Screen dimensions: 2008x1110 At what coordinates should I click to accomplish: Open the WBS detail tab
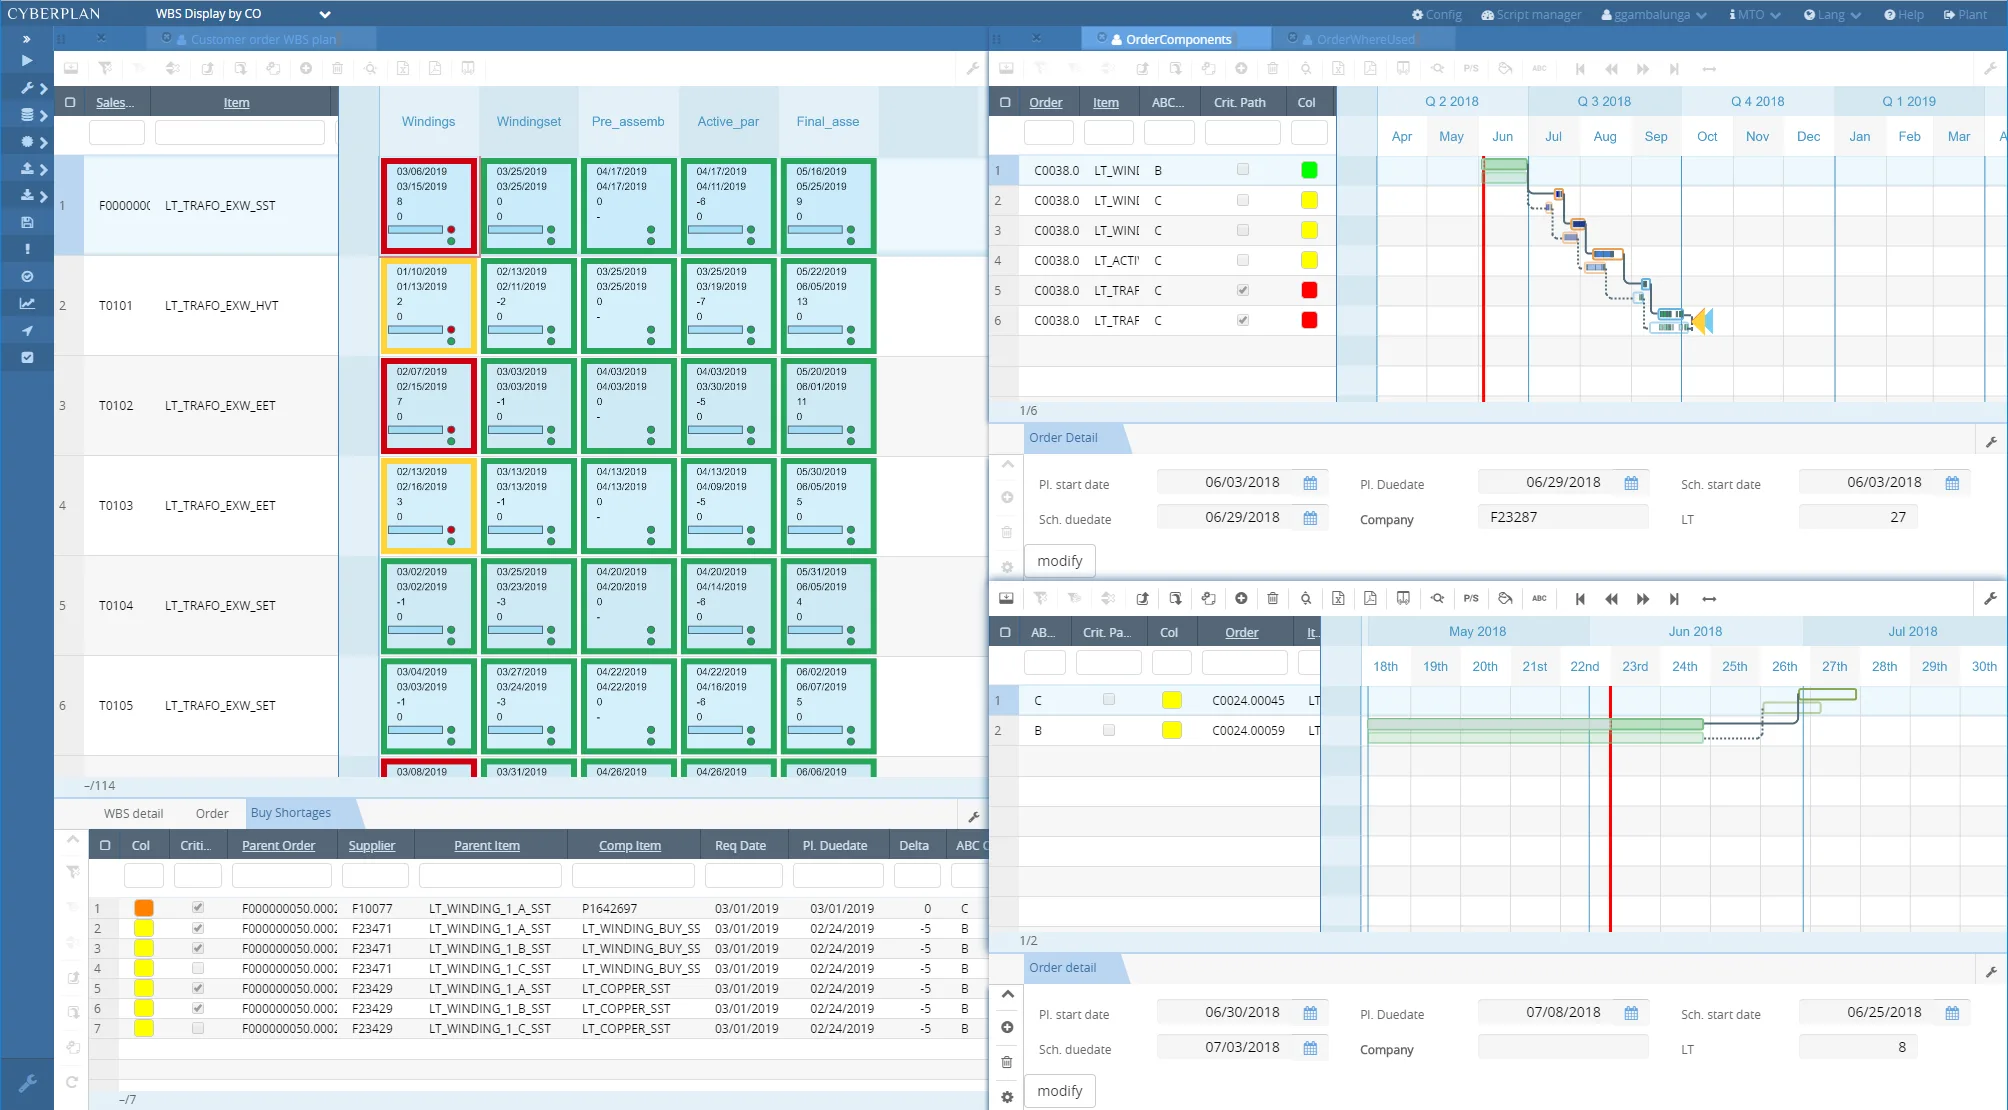(x=133, y=813)
